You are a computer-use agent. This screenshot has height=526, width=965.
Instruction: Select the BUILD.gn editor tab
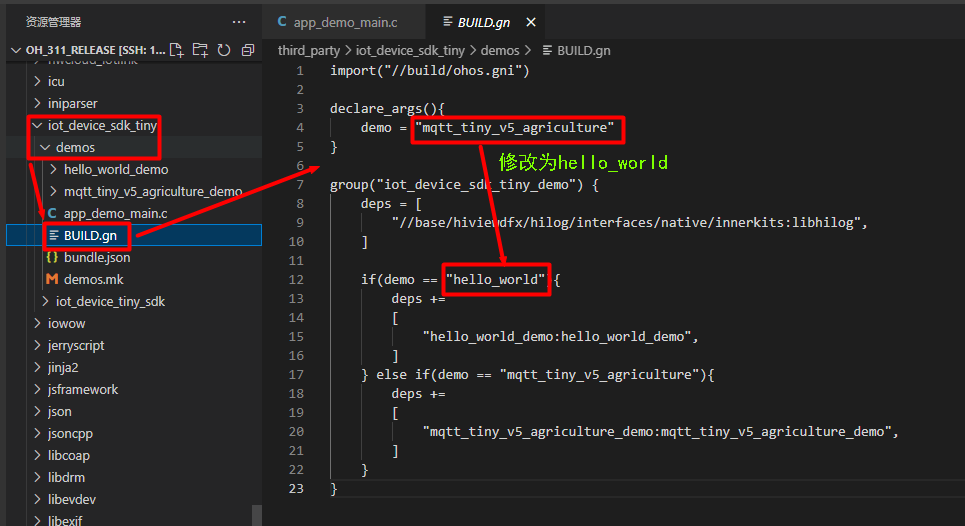[484, 22]
